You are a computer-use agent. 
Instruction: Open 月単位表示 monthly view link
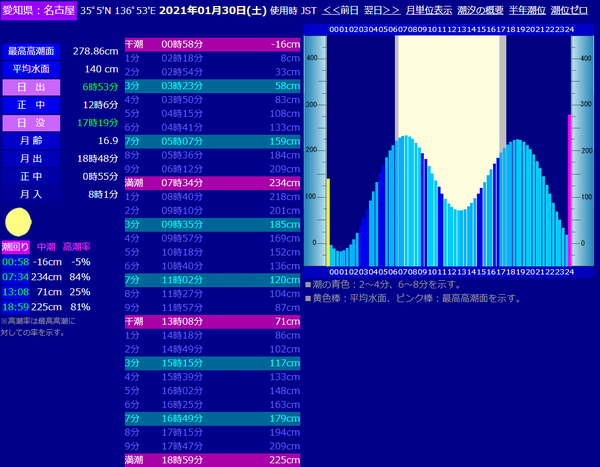pyautogui.click(x=429, y=10)
